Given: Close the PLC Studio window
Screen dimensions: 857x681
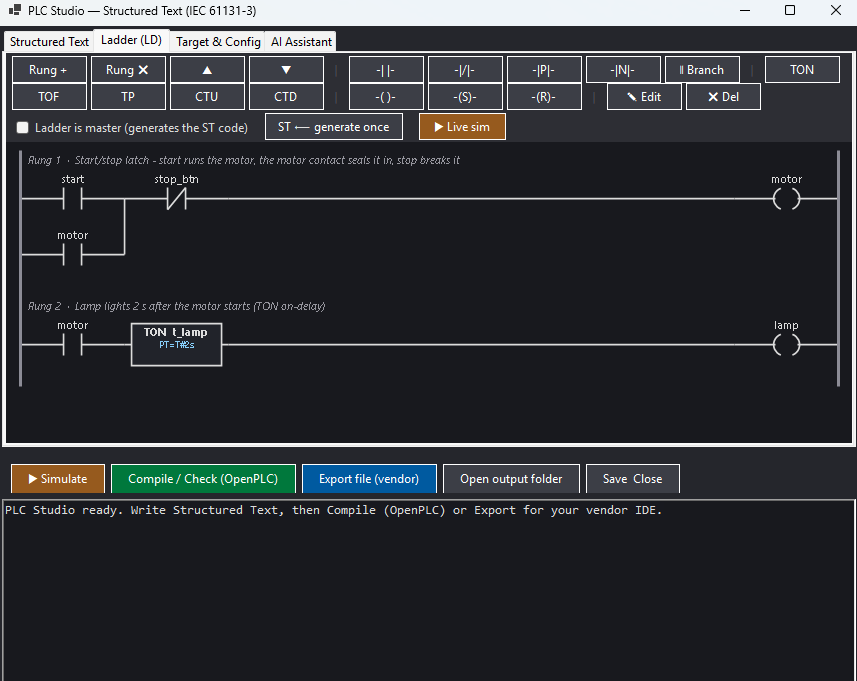Looking at the screenshot, I should [835, 10].
